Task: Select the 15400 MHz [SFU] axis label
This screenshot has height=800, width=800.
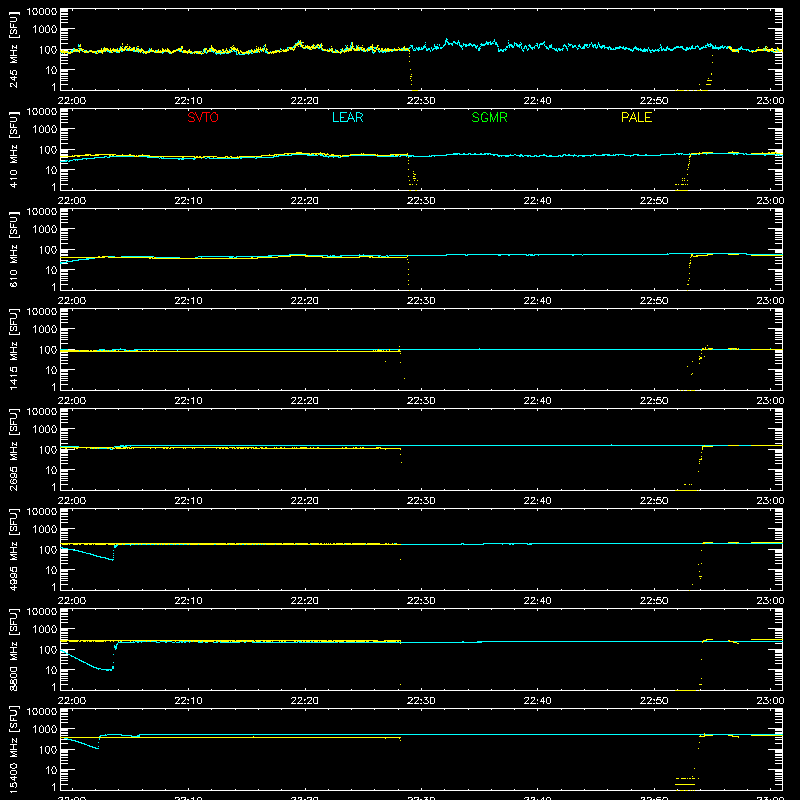Action: point(14,749)
